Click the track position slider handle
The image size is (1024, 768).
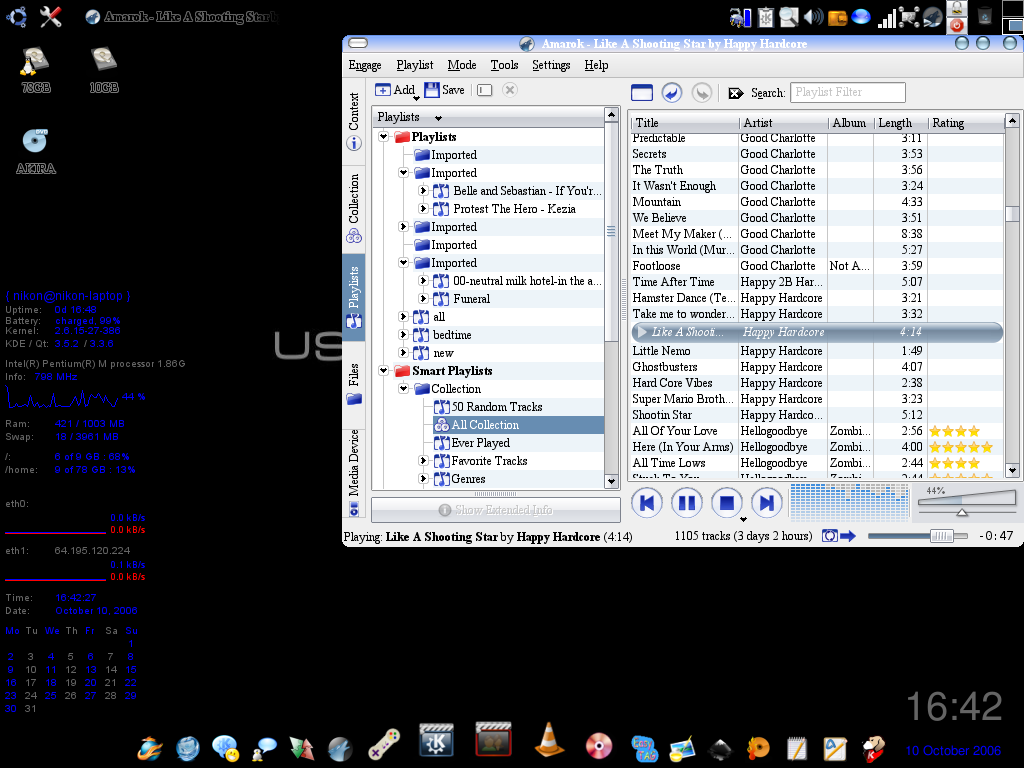pos(942,536)
